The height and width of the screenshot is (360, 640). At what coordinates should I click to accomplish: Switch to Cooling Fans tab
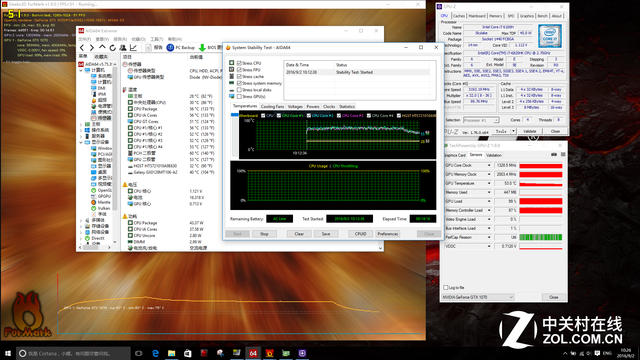272,107
